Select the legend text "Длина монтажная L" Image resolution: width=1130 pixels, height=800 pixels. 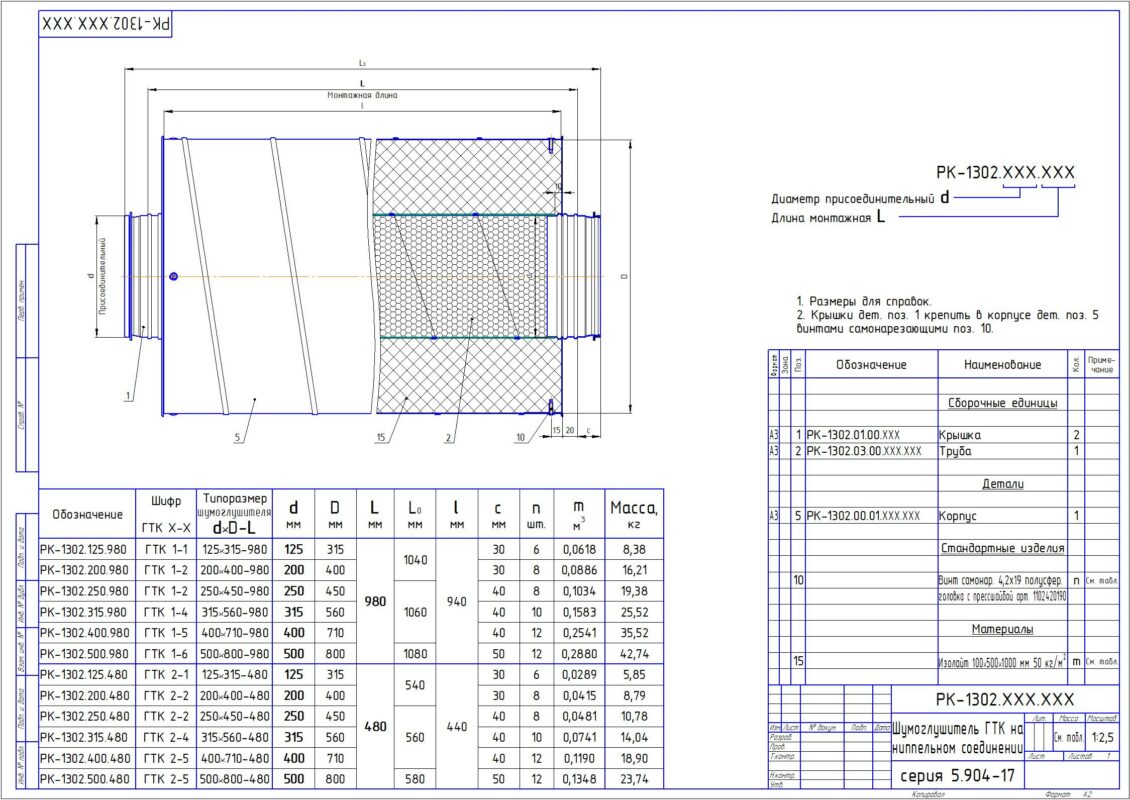pos(828,217)
